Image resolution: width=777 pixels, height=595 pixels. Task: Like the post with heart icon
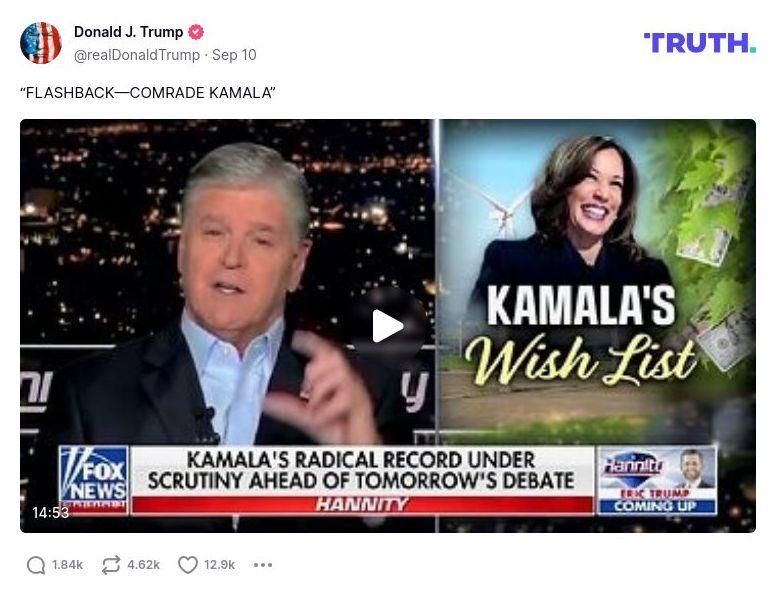188,565
